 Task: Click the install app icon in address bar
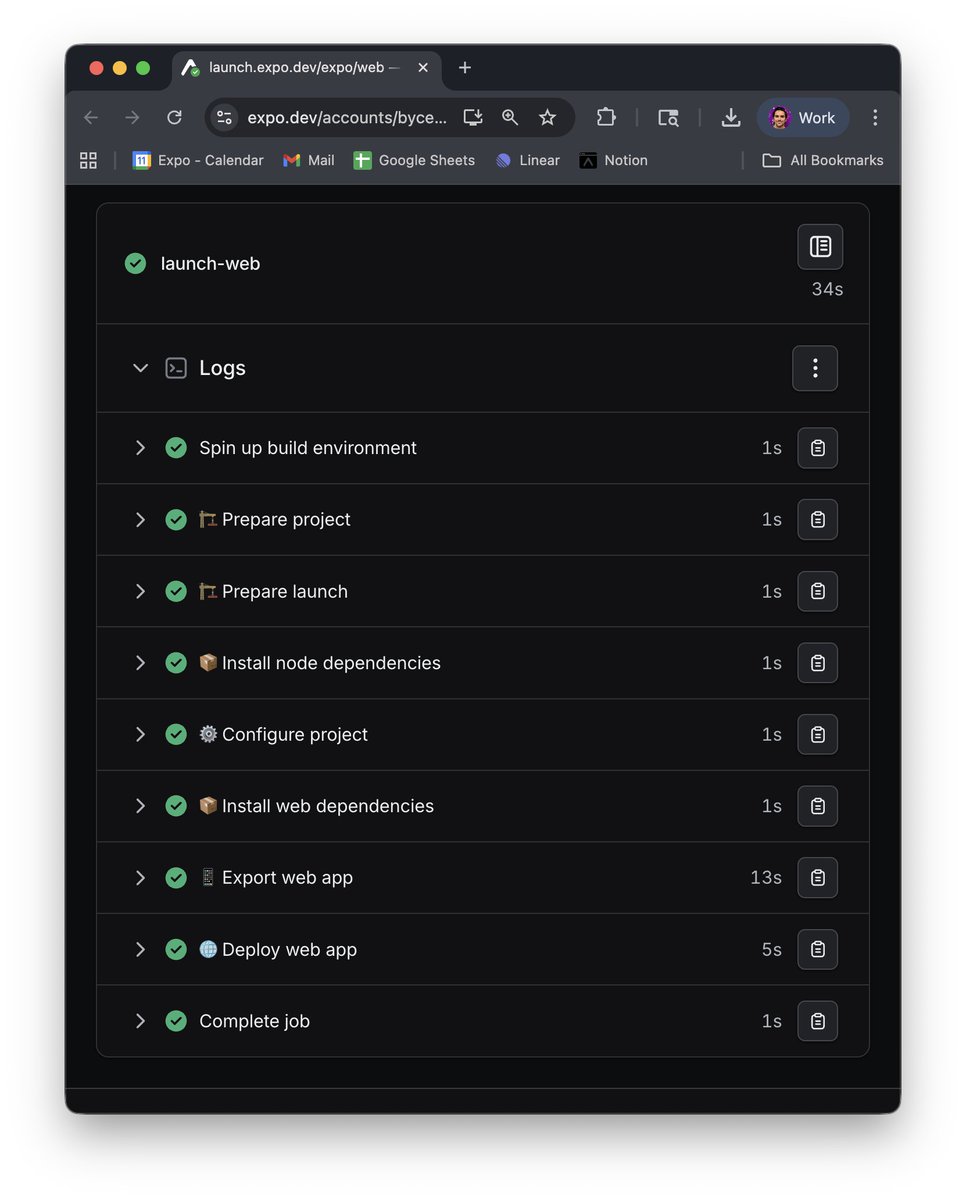click(473, 118)
